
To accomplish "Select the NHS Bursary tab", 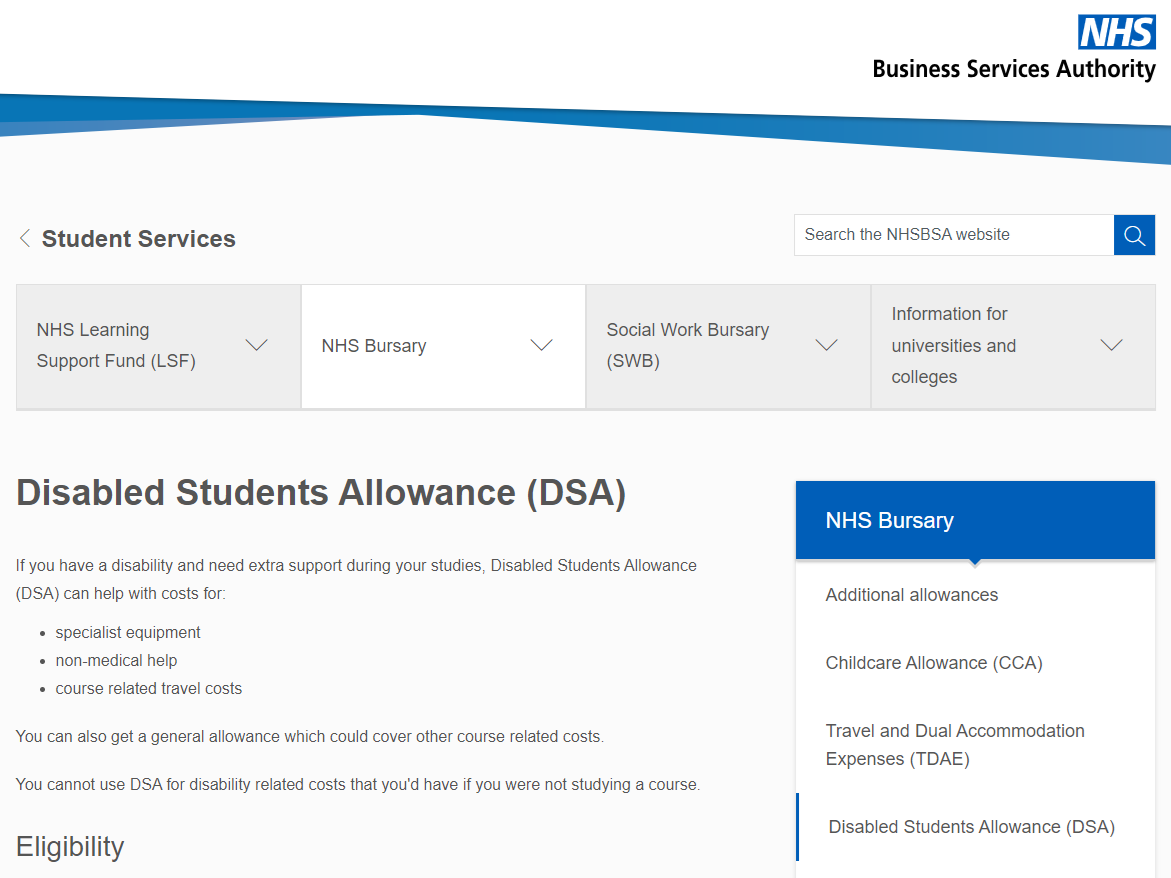I will tap(374, 345).
